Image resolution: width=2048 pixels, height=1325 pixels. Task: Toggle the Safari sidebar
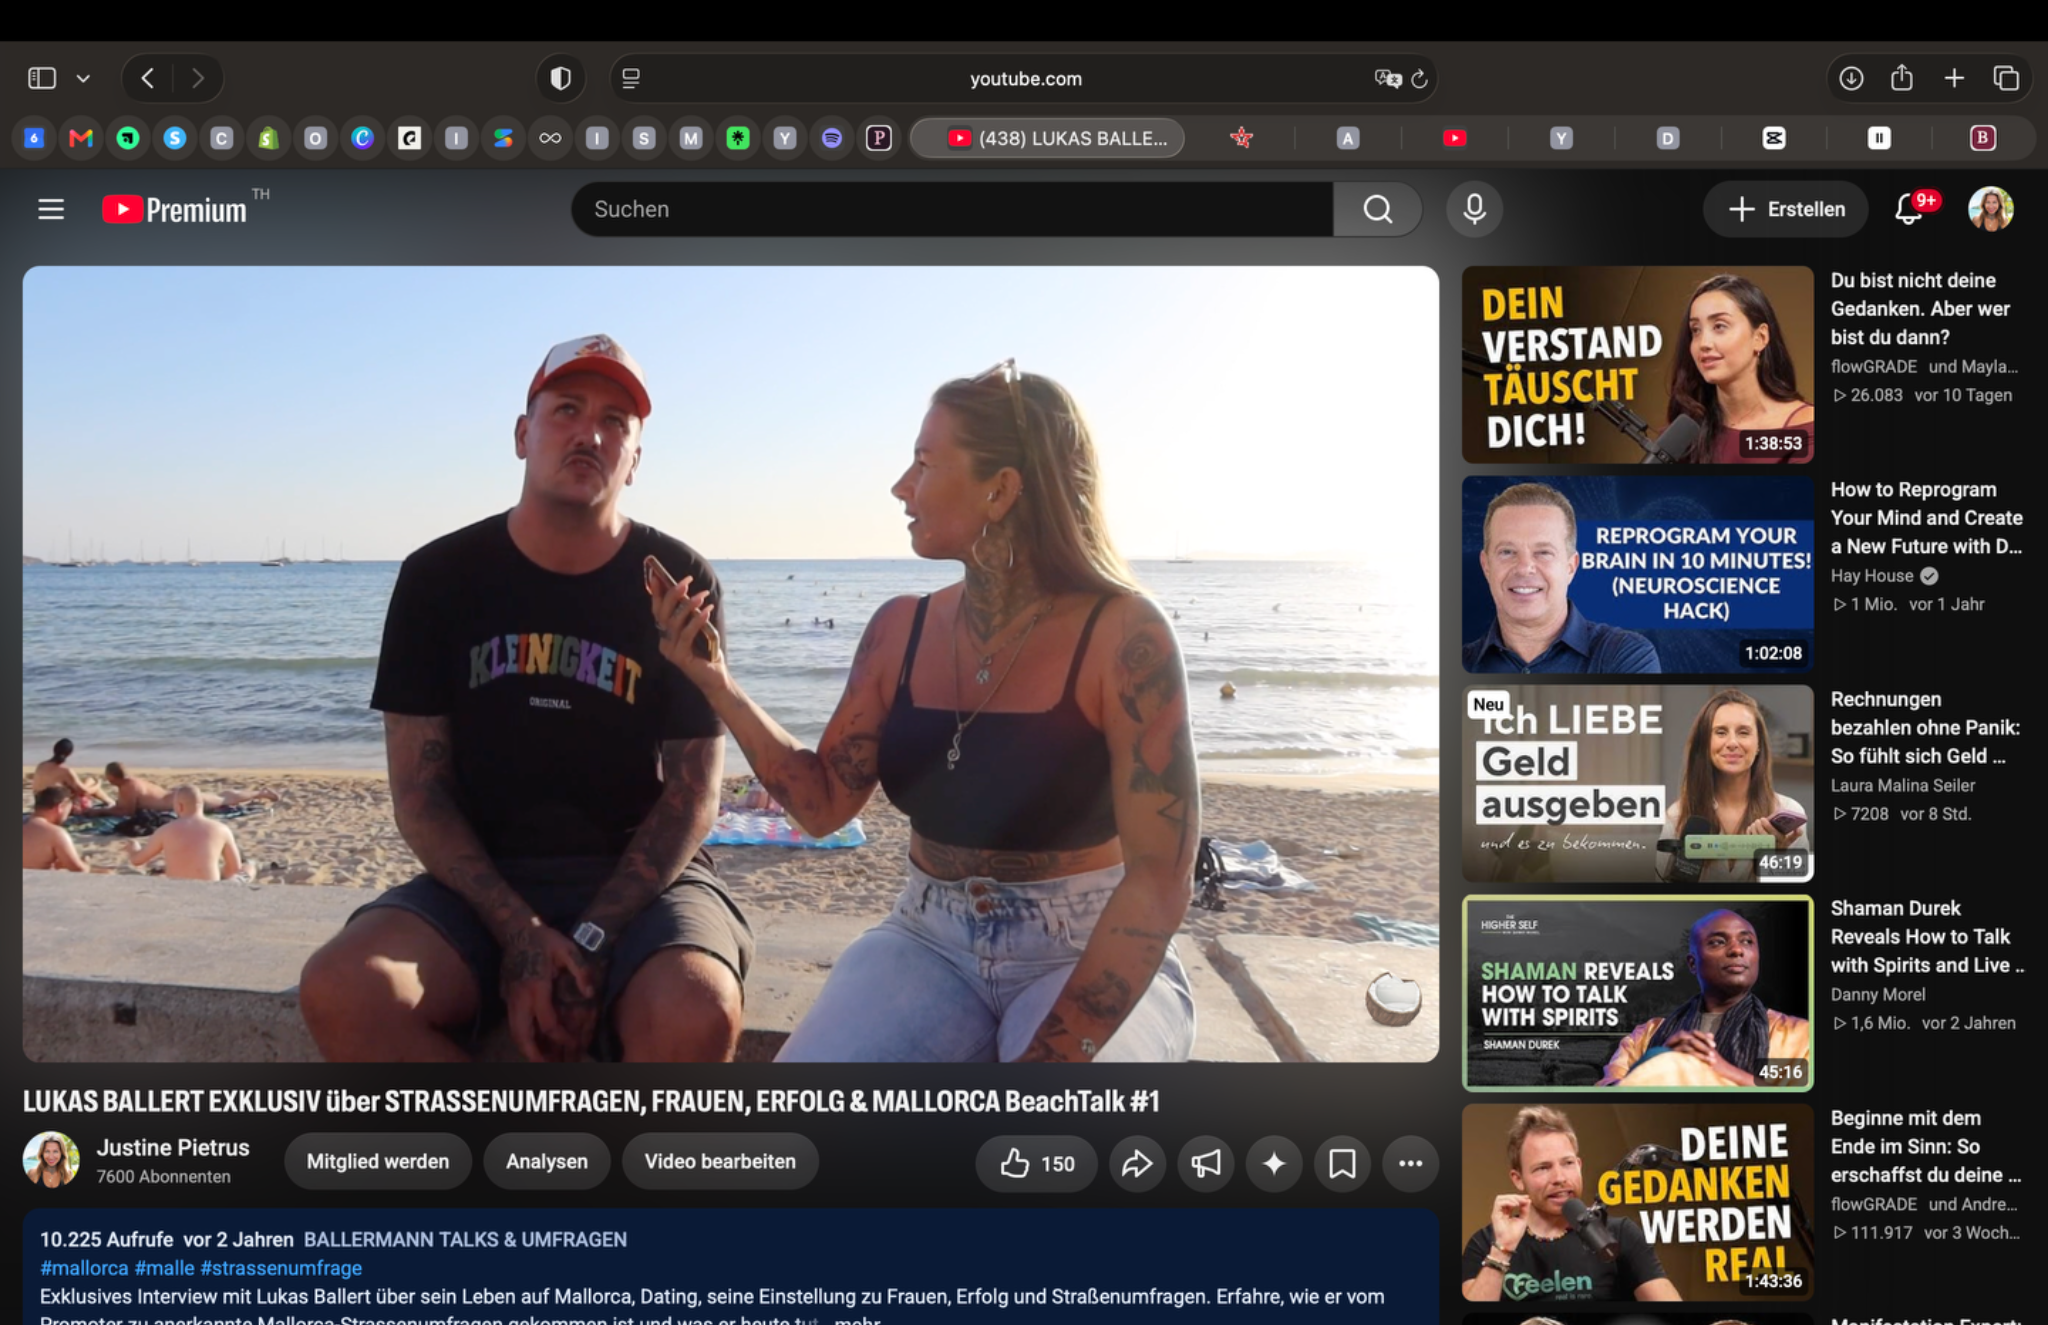42,78
